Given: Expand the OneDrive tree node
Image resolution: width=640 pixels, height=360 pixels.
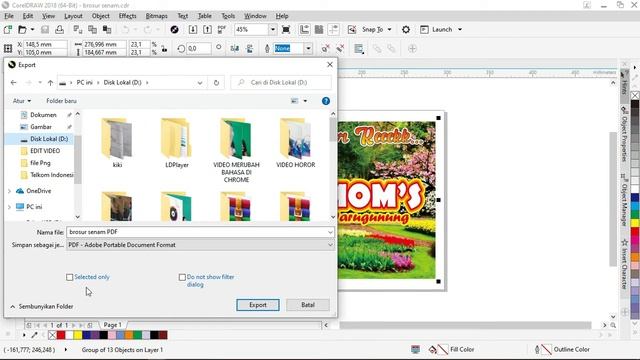Looking at the screenshot, I should pos(9,191).
